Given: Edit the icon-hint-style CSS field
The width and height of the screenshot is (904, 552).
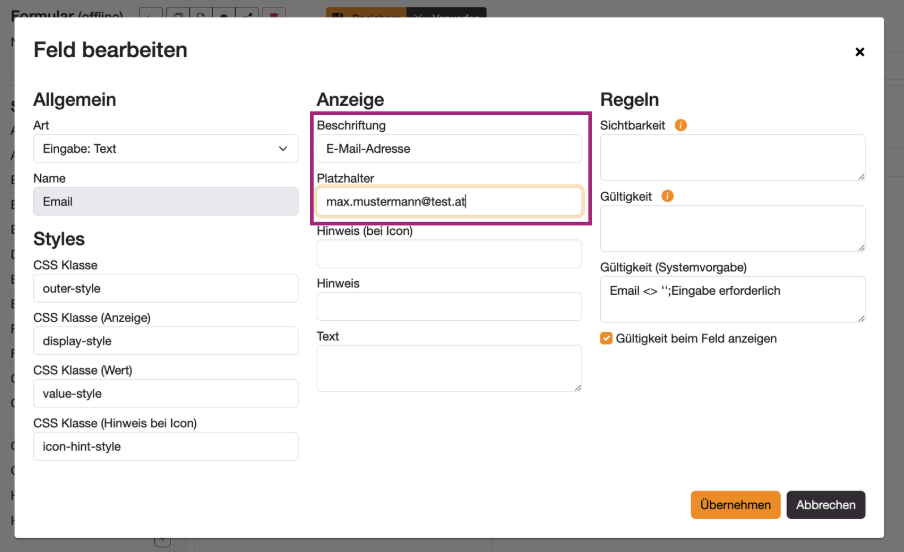Looking at the screenshot, I should [165, 446].
